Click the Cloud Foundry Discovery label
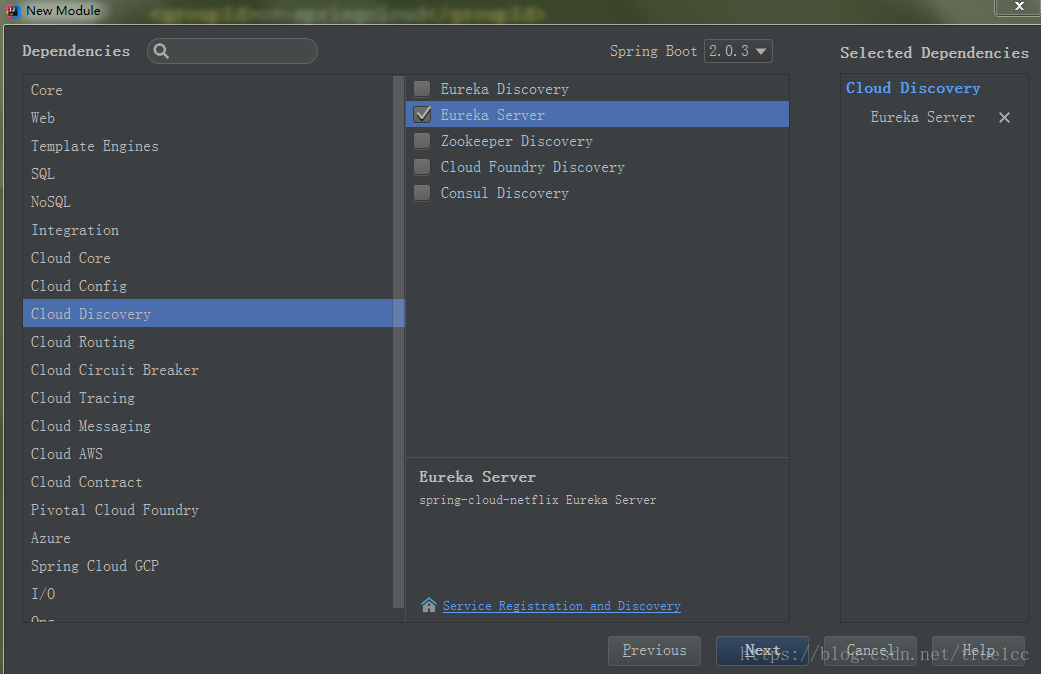This screenshot has height=674, width=1041. click(532, 167)
